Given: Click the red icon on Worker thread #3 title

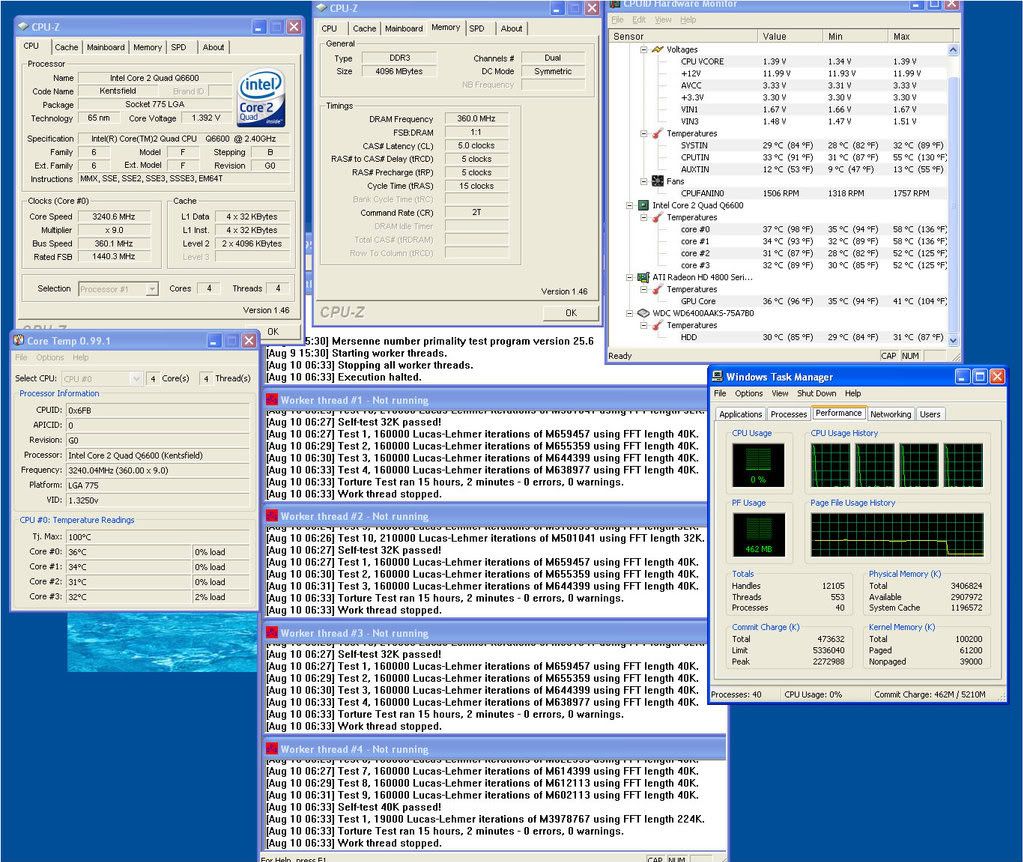Looking at the screenshot, I should click(x=272, y=633).
